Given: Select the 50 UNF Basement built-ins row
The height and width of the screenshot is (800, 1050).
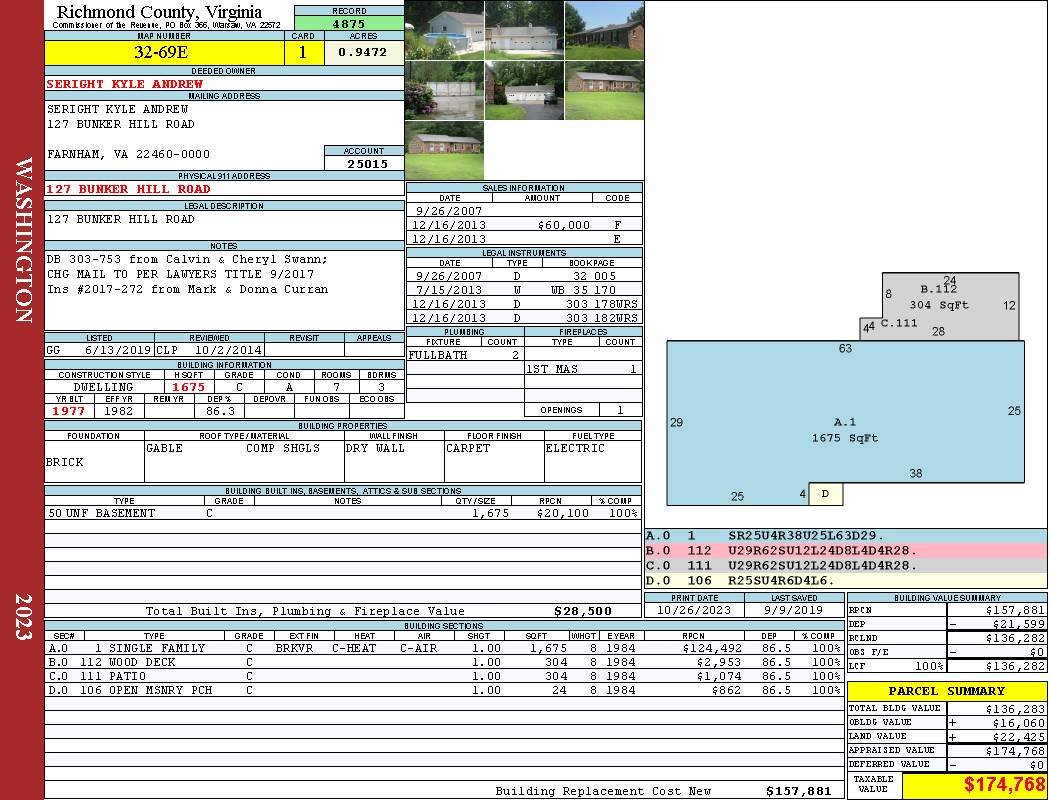Looking at the screenshot, I should pos(342,513).
